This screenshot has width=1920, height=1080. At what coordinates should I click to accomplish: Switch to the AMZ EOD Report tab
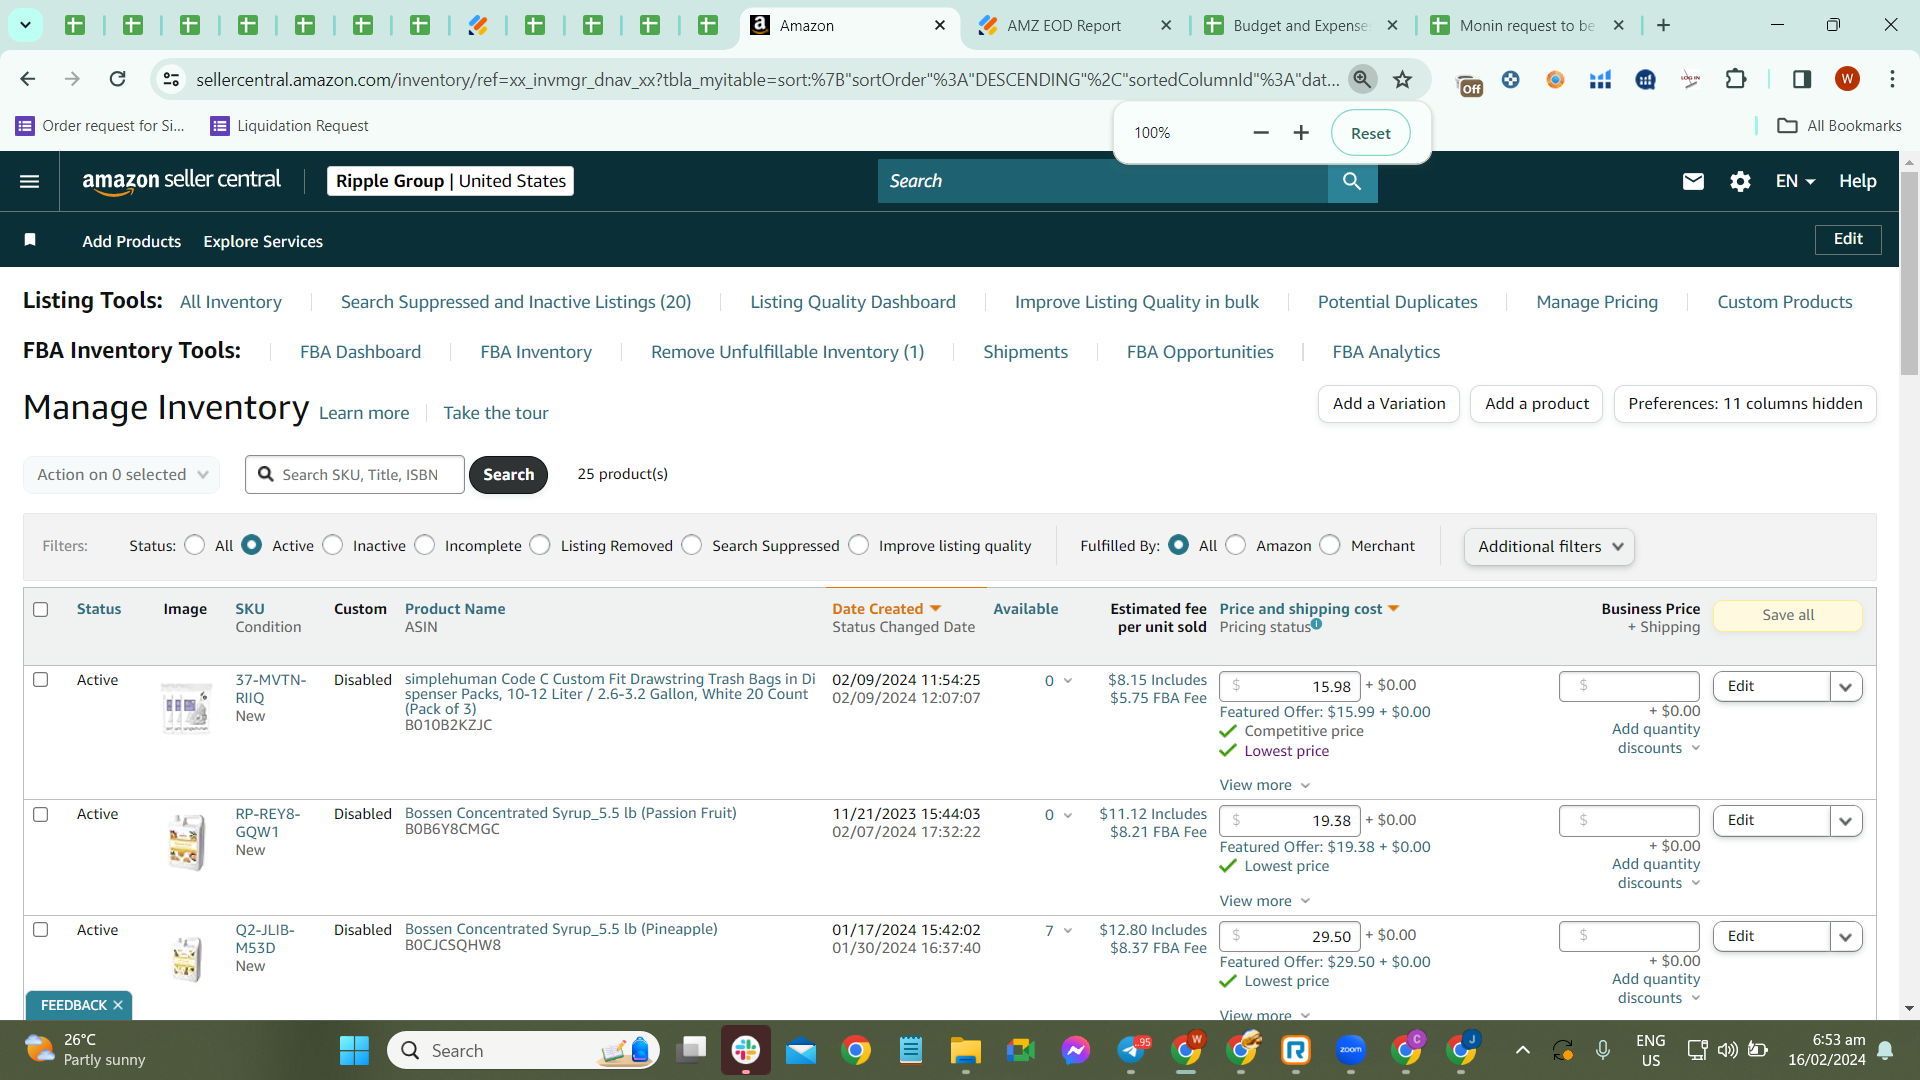(1075, 26)
